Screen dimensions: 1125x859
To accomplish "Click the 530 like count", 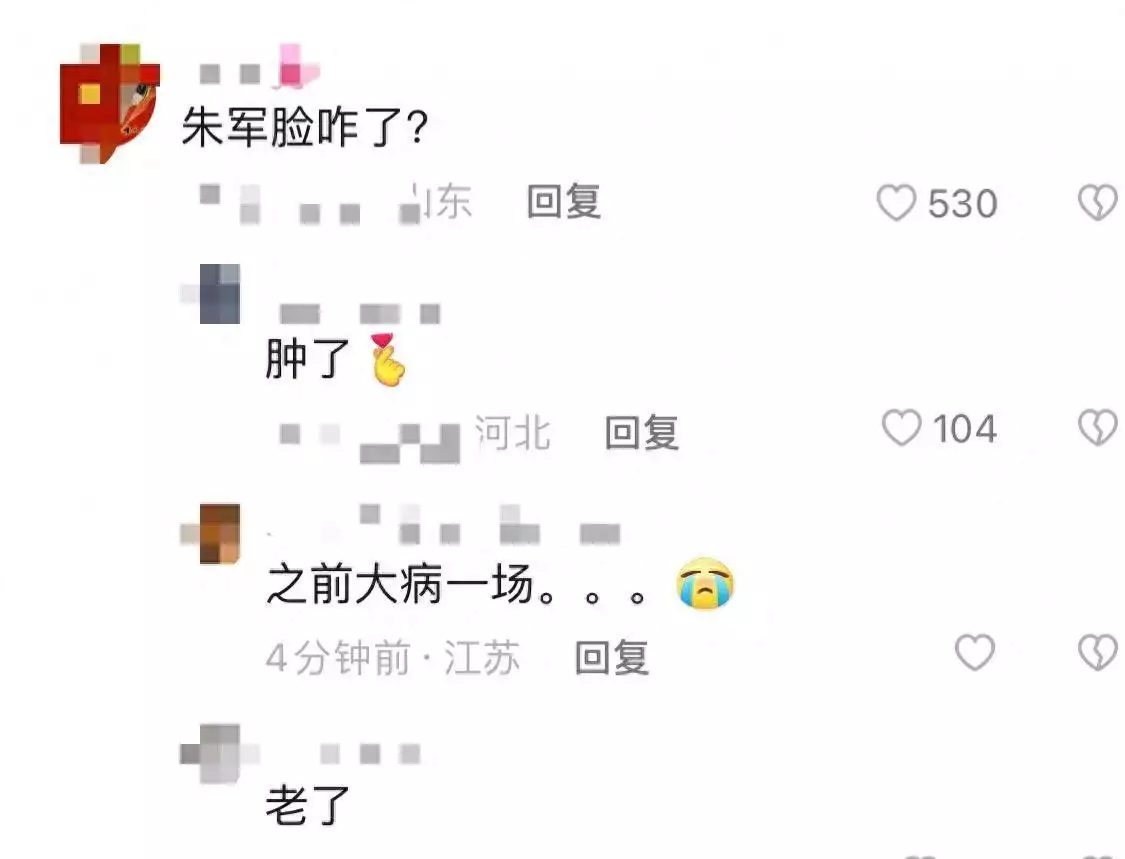I will [962, 203].
